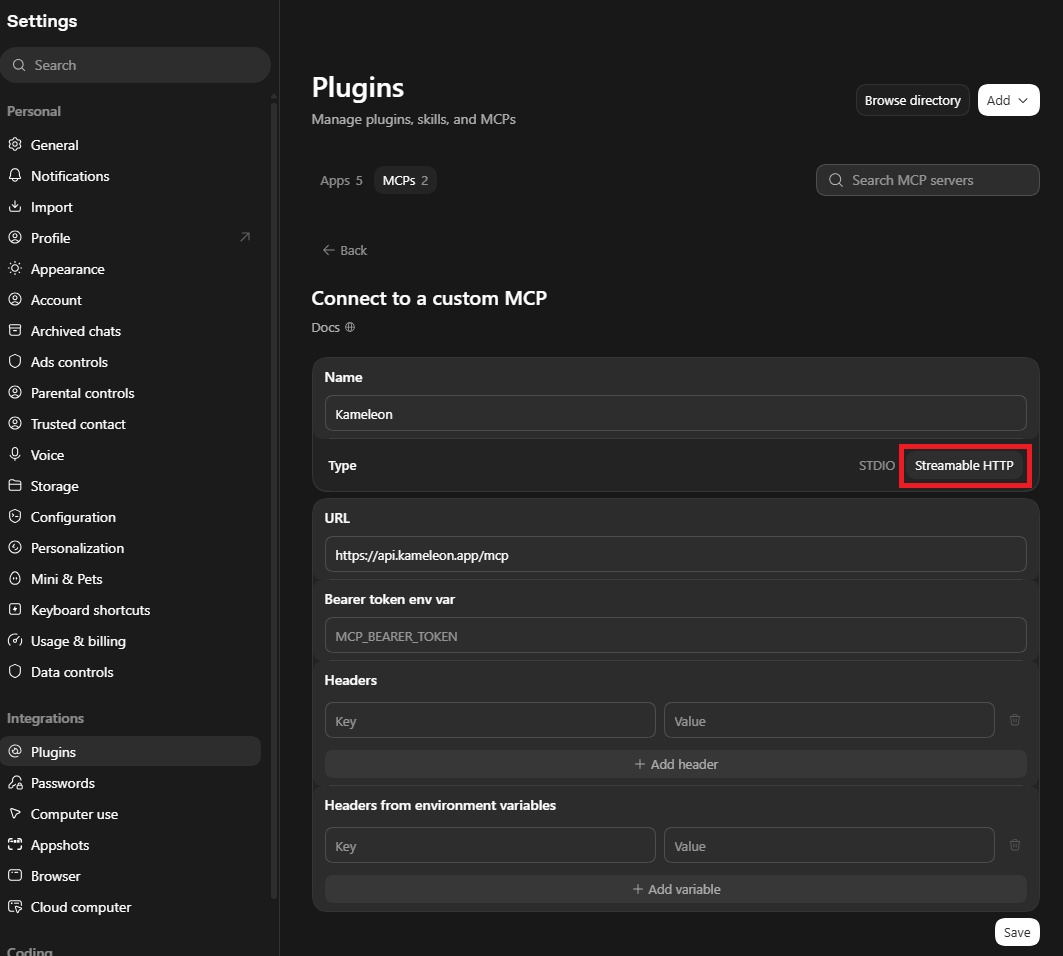
Task: Delete the Headers key-value row
Action: tap(1014, 720)
